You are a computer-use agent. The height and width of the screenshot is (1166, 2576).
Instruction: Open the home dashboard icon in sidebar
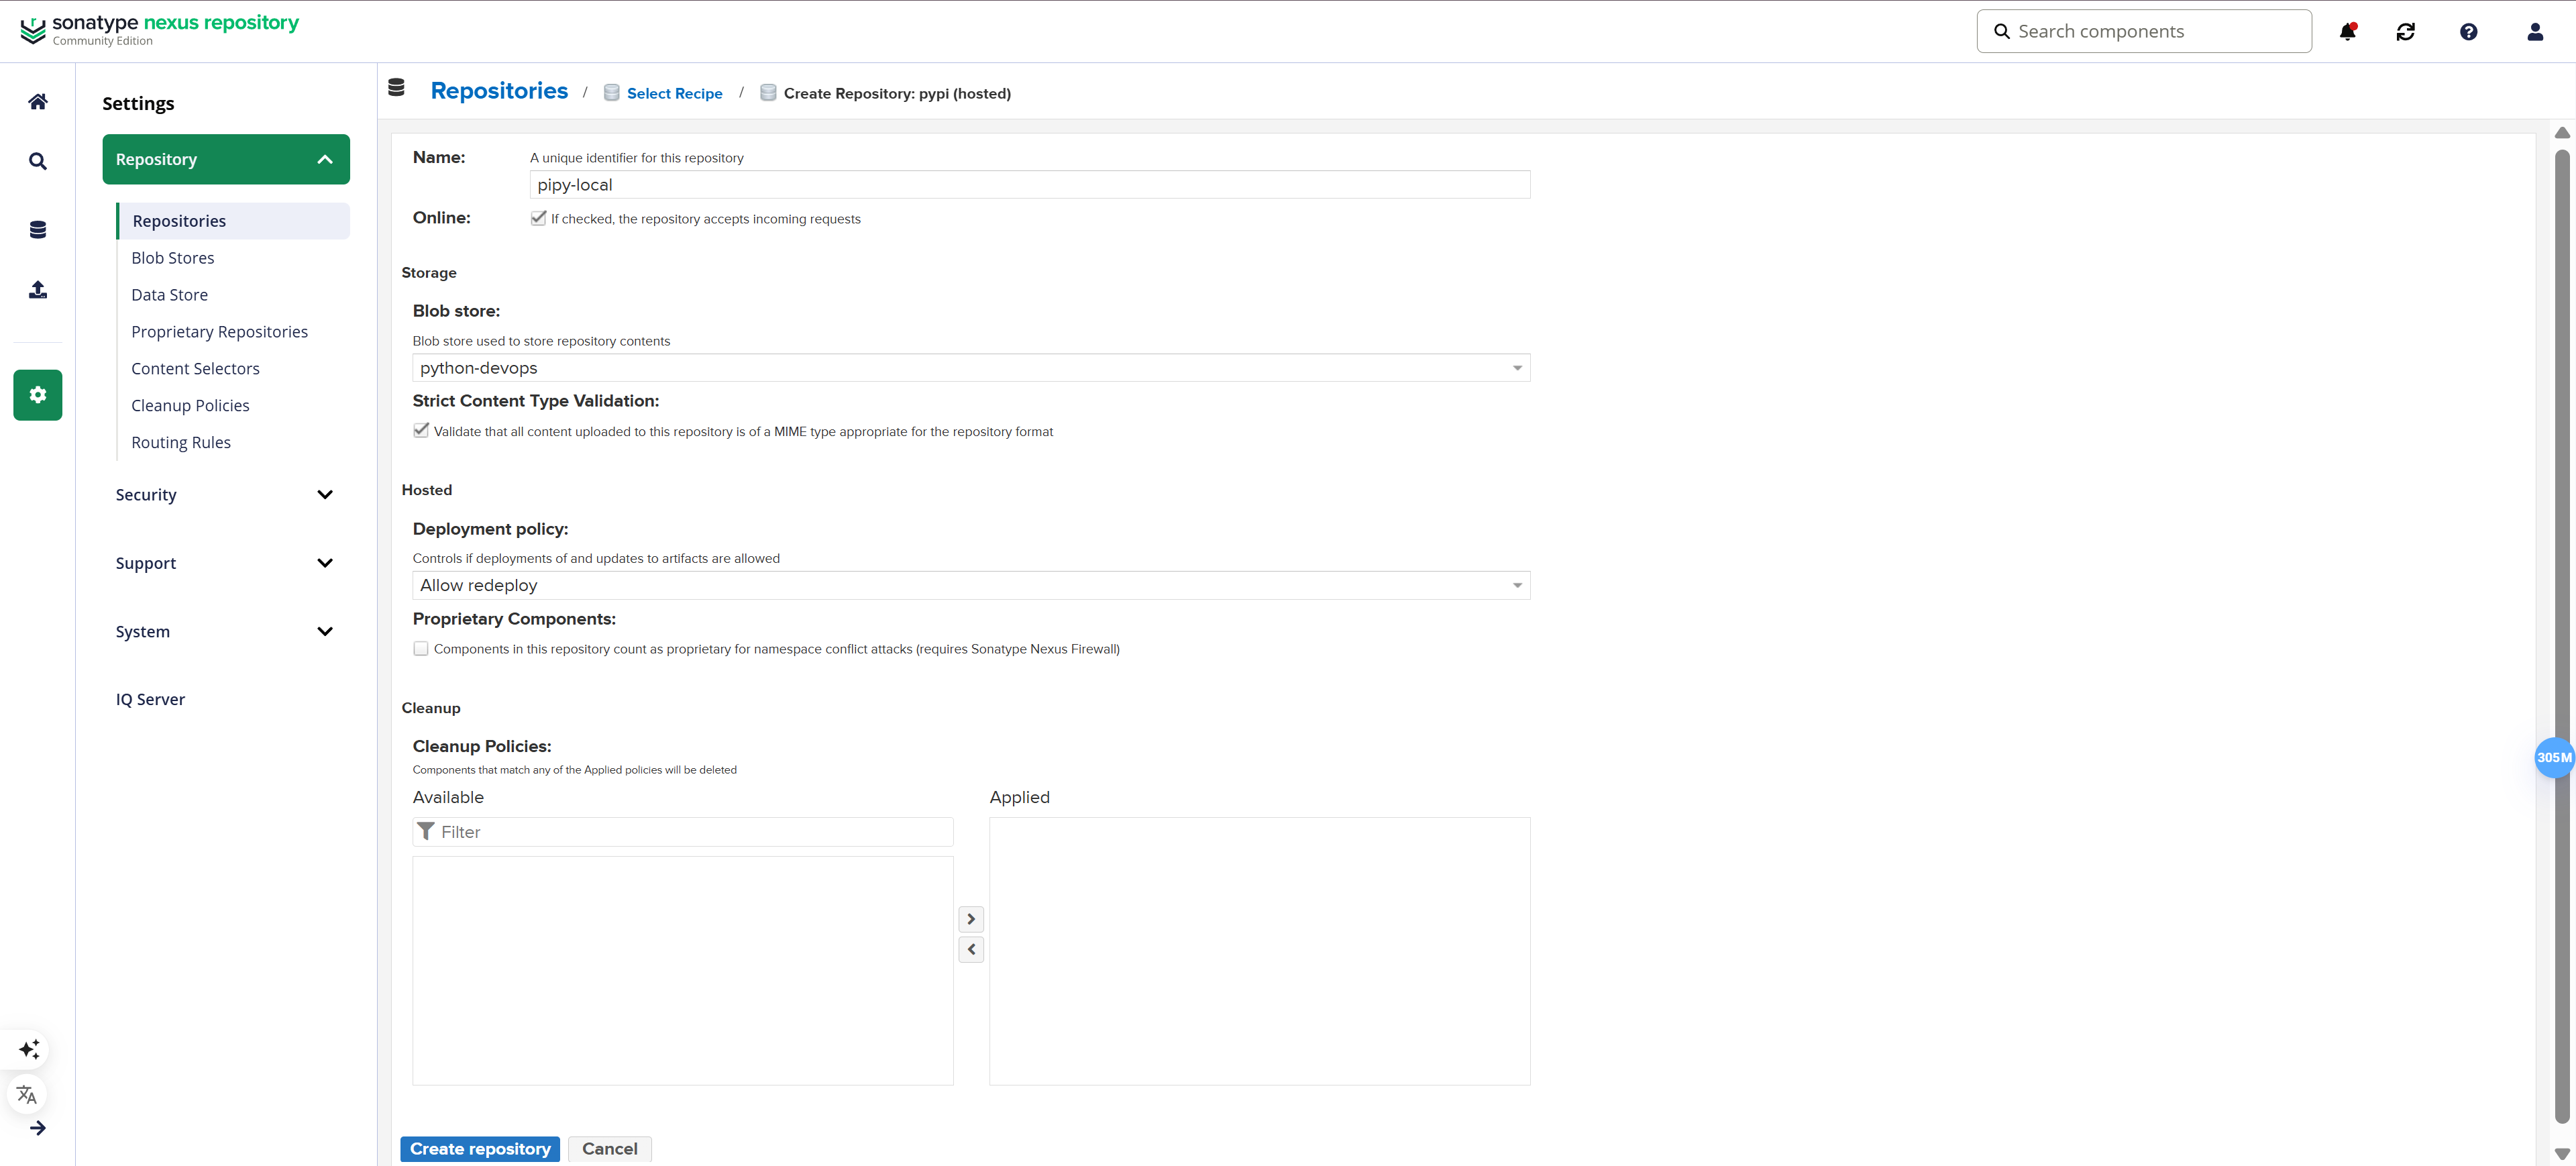[38, 101]
